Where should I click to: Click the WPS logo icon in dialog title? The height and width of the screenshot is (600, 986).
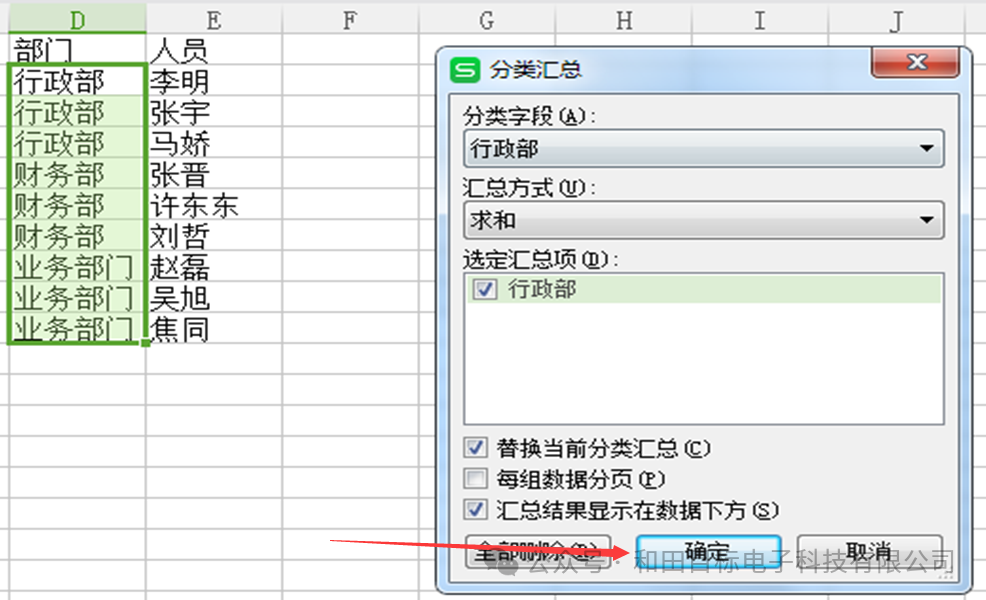click(465, 69)
